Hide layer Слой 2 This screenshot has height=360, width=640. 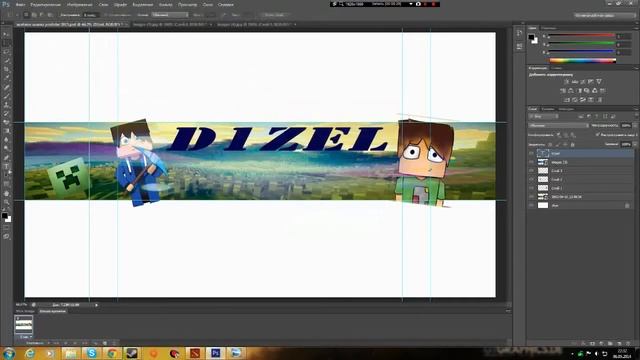click(531, 179)
